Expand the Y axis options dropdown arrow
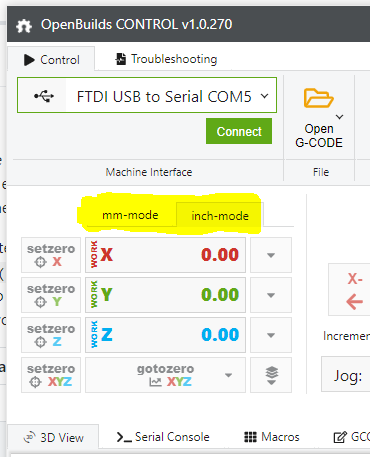Screen dimensions: 370x457 point(271,295)
